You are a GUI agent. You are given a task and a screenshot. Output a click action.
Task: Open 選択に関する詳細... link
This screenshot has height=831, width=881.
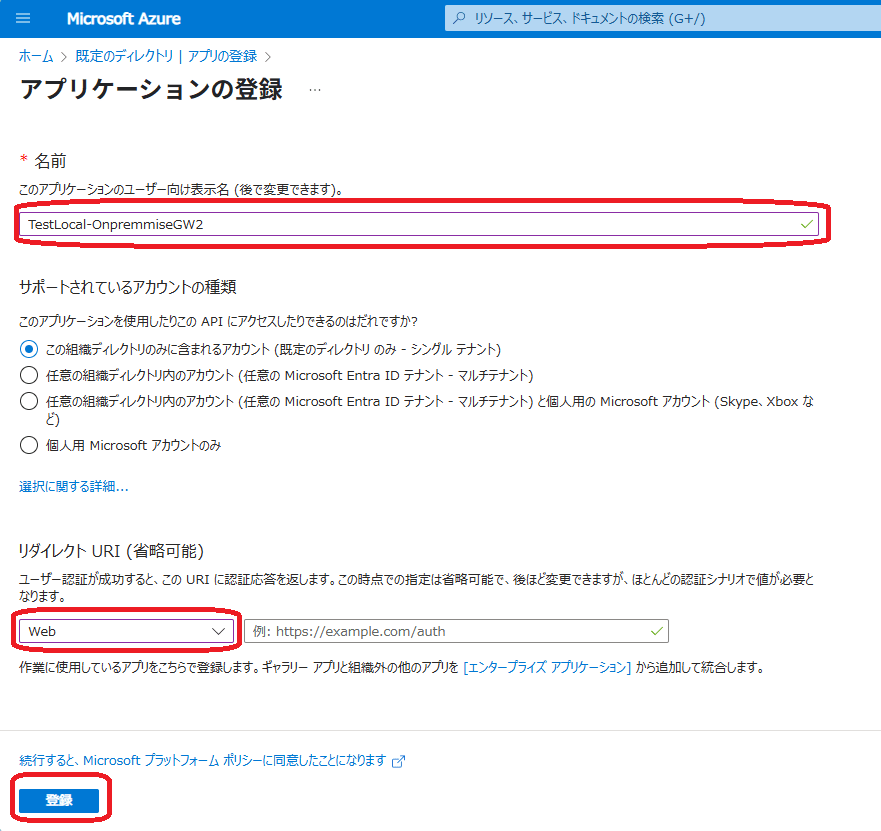pos(74,487)
